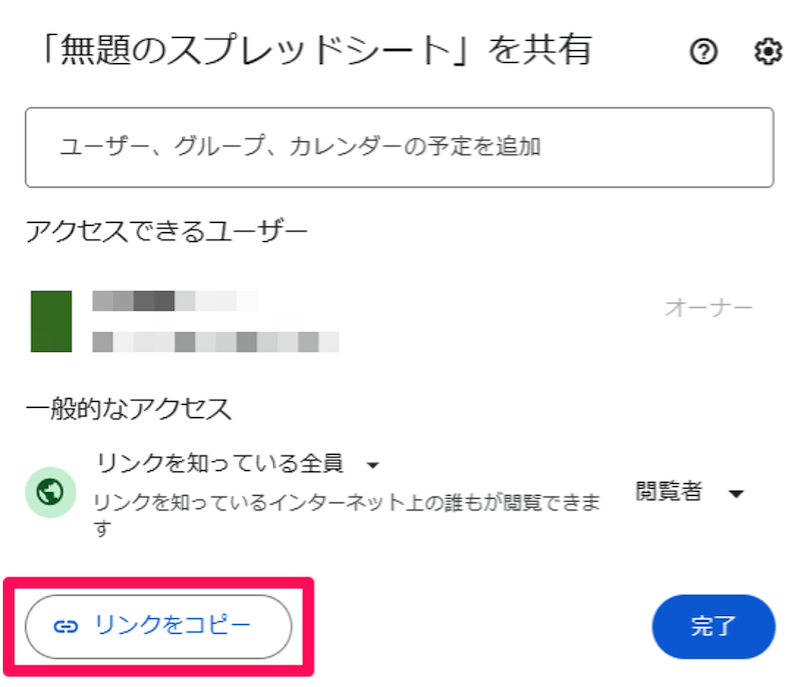Open the 閲覧者 role dropdown
This screenshot has height=687, width=804.
670,492
